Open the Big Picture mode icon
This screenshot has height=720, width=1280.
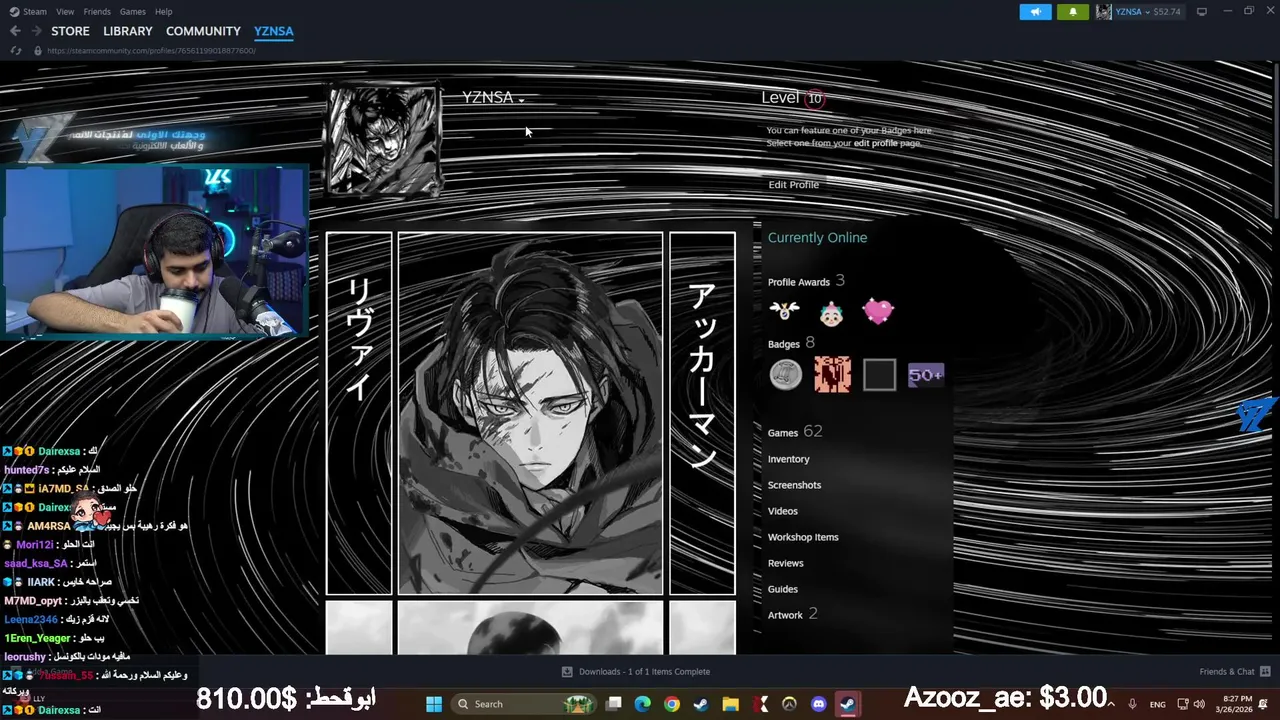(x=1202, y=12)
